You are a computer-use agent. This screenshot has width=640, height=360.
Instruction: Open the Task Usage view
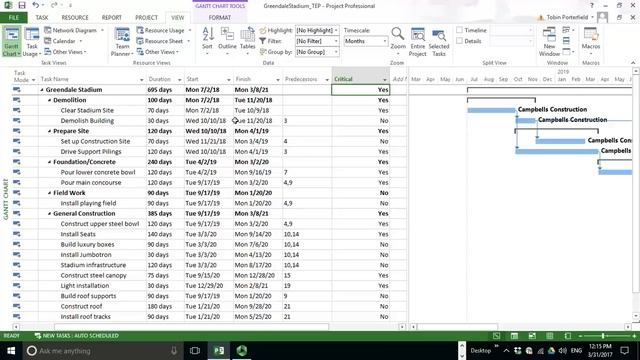pos(31,42)
